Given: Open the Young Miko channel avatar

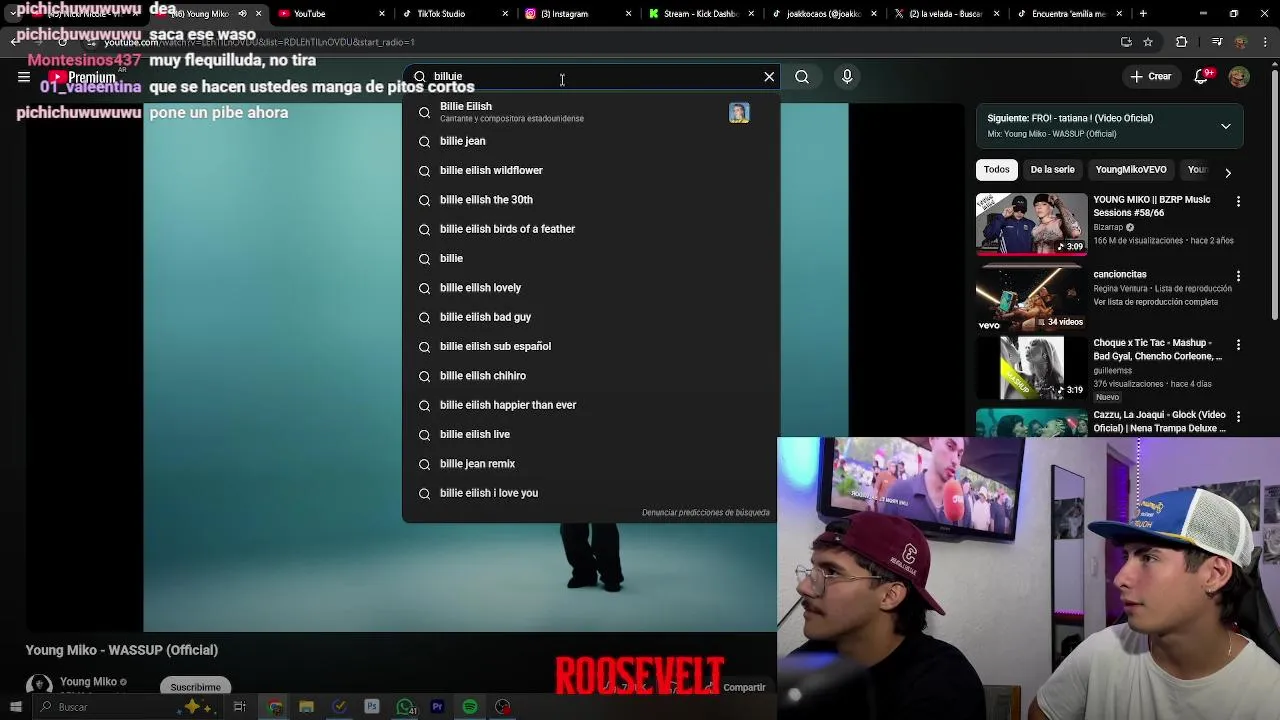Looking at the screenshot, I should pos(39,685).
